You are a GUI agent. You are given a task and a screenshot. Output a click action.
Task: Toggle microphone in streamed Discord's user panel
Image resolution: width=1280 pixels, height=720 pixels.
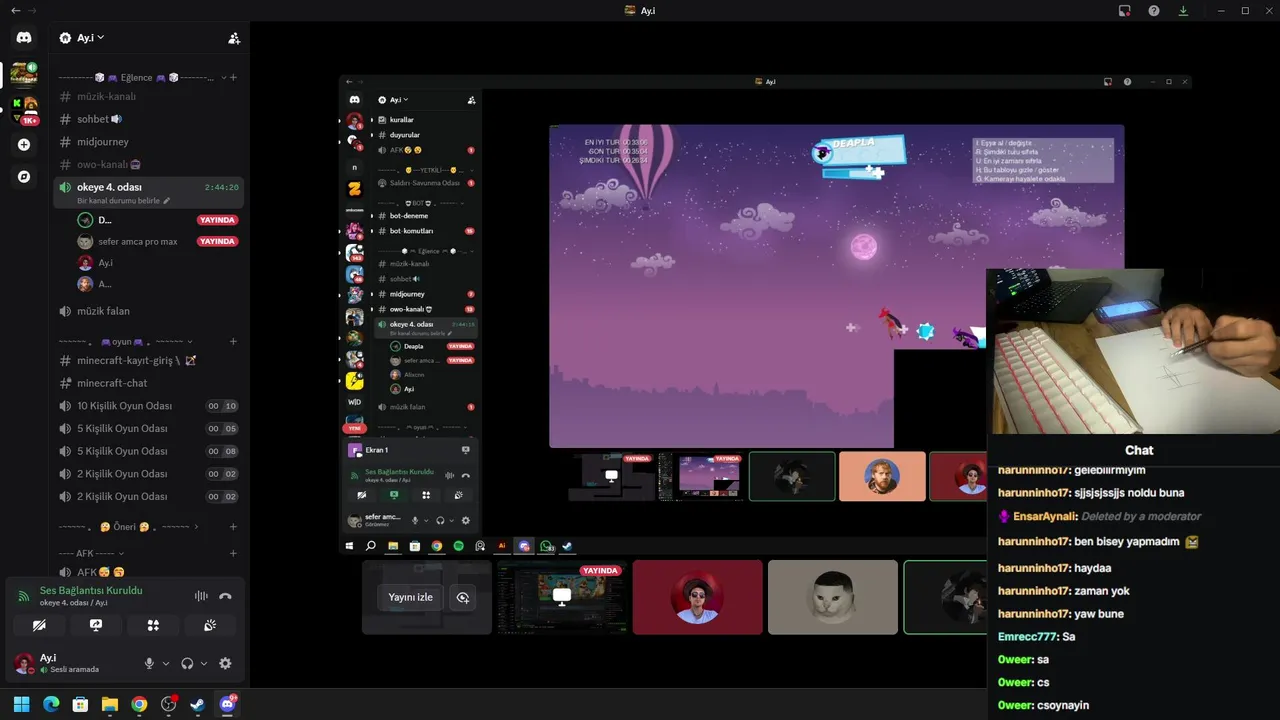[415, 520]
